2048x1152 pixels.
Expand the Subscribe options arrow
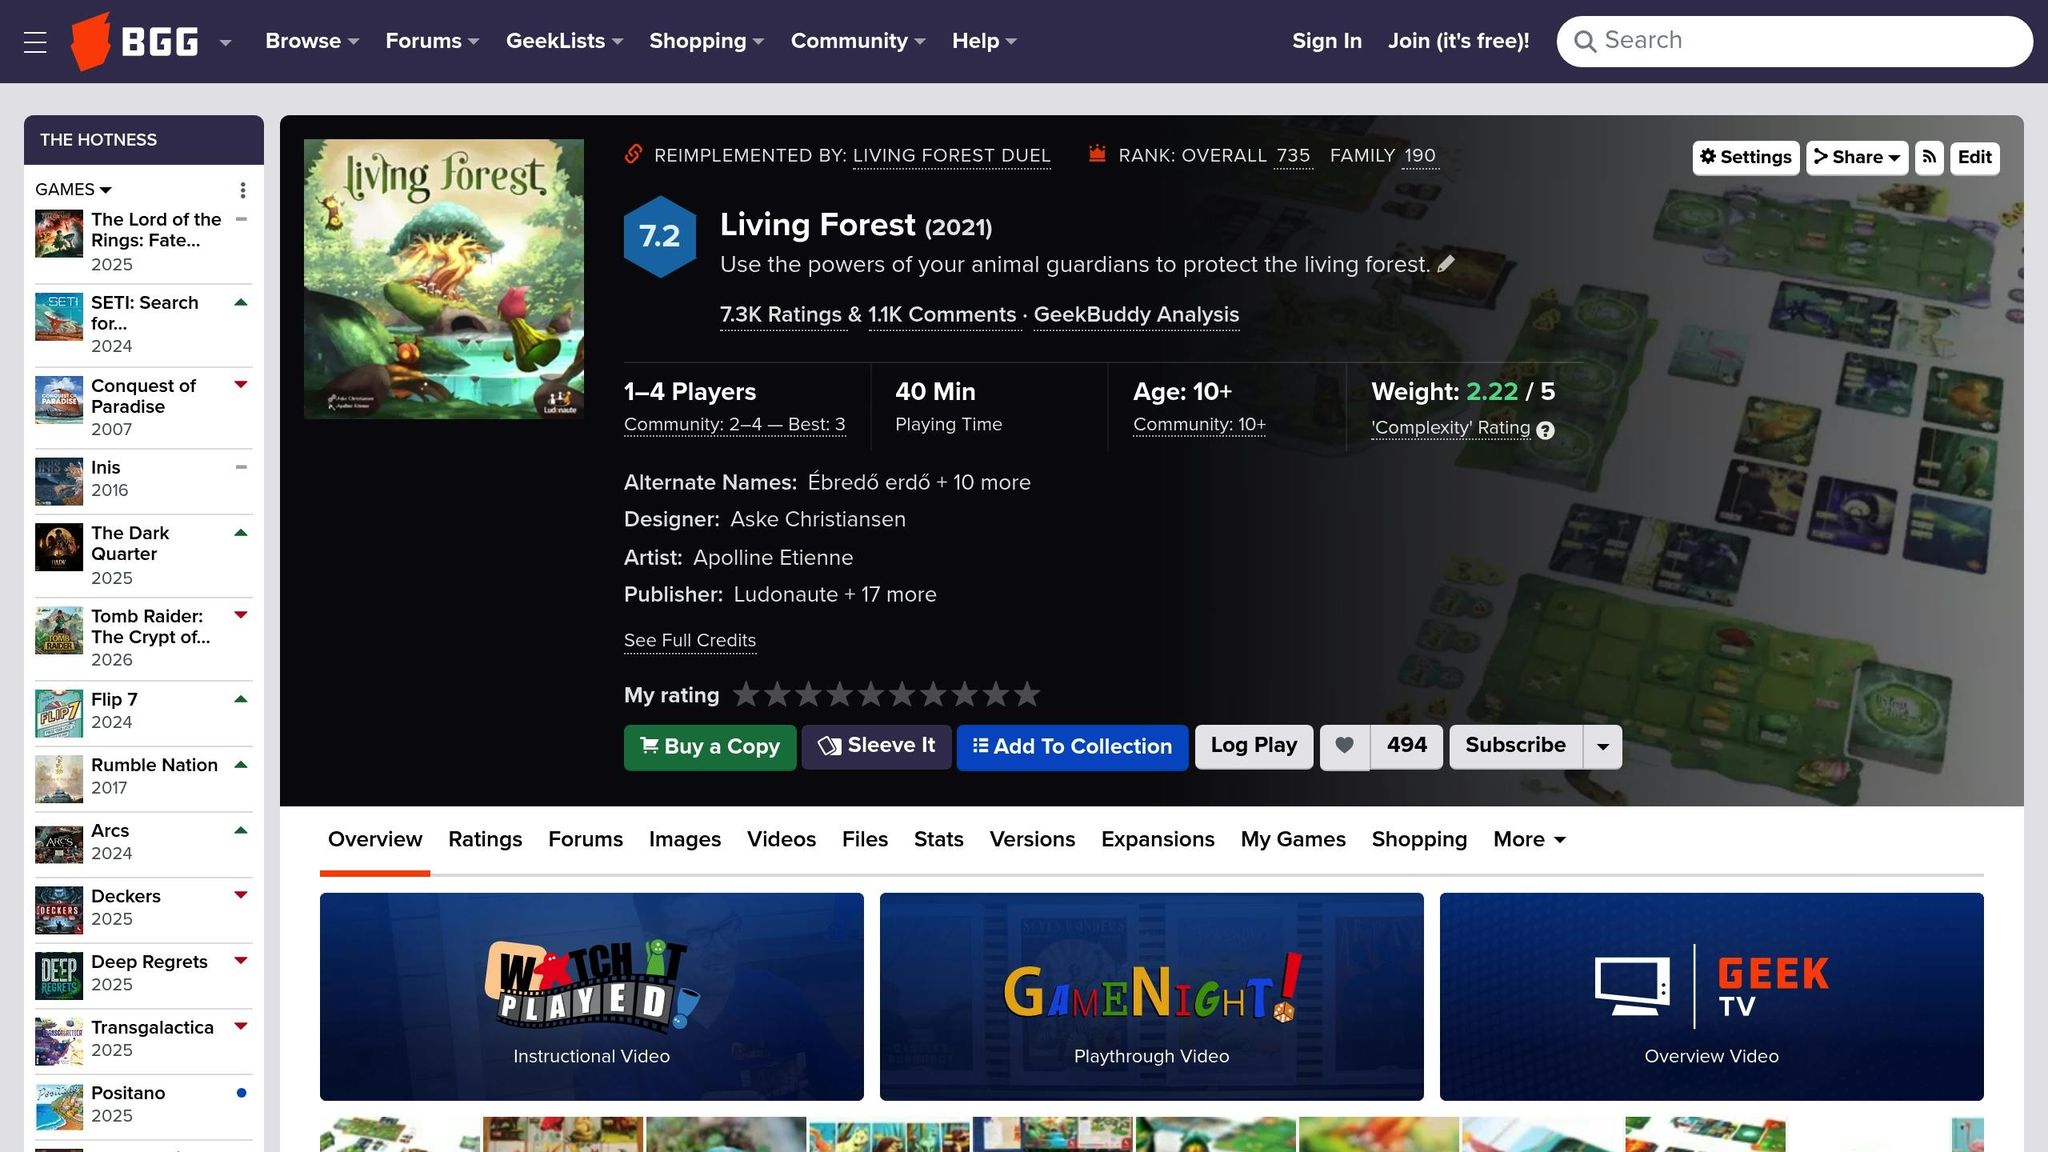coord(1603,747)
